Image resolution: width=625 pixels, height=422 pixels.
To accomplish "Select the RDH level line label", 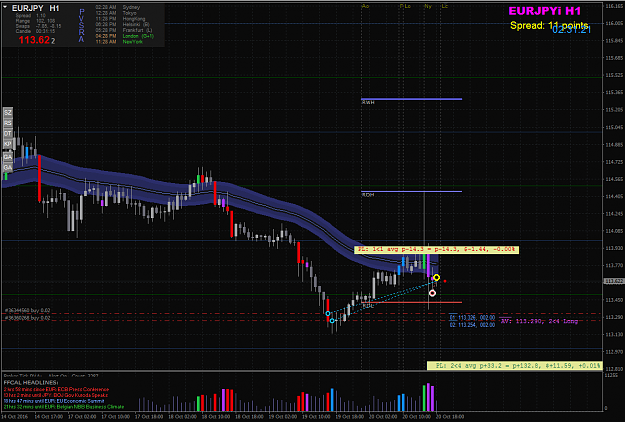I will [368, 195].
